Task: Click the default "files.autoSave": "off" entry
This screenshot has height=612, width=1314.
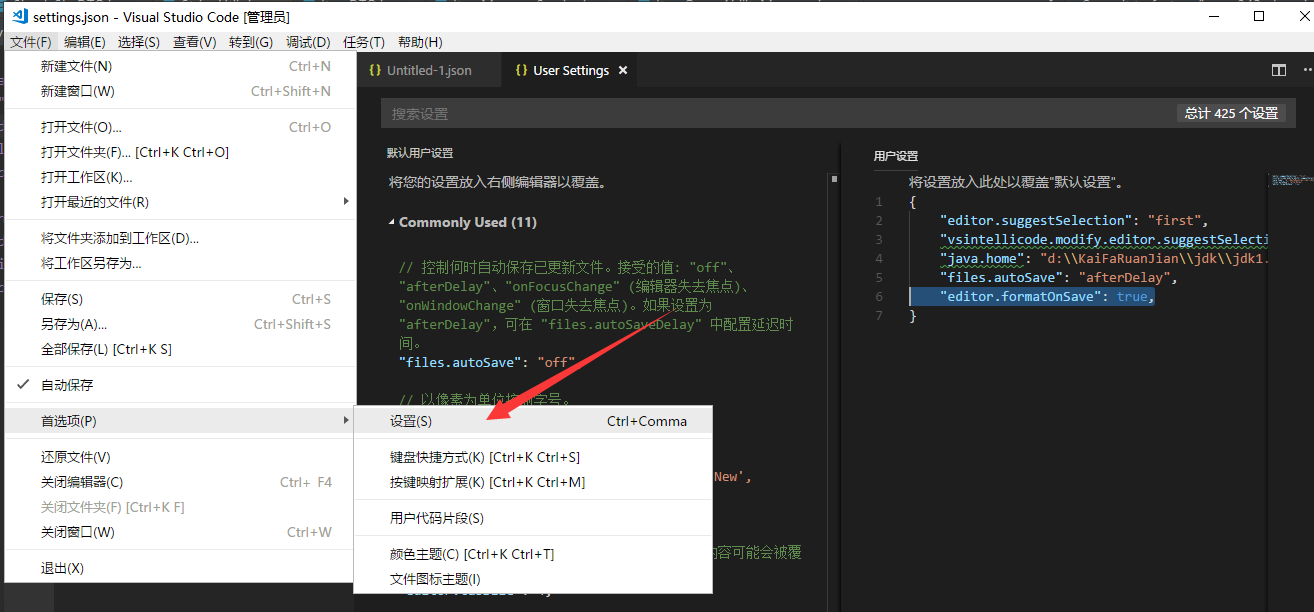Action: coord(487,362)
